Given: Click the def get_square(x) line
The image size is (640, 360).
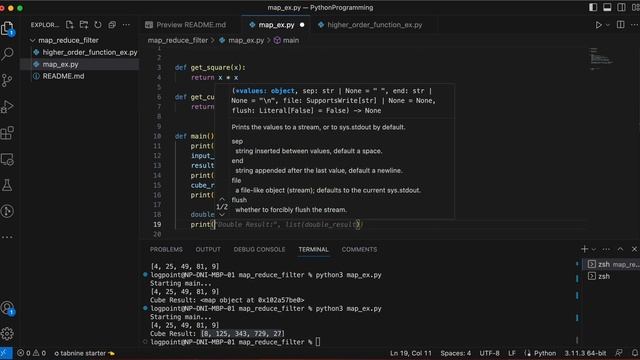Looking at the screenshot, I should point(210,67).
